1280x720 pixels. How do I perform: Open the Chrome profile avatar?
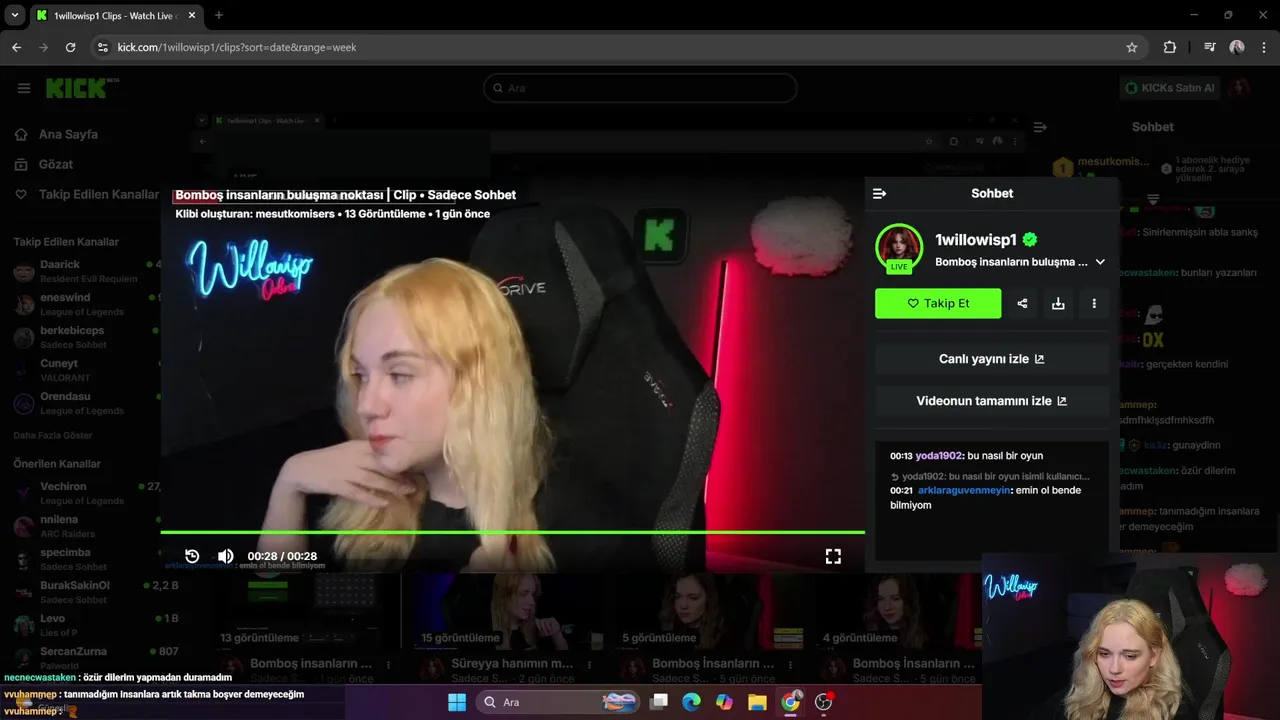(x=1237, y=47)
